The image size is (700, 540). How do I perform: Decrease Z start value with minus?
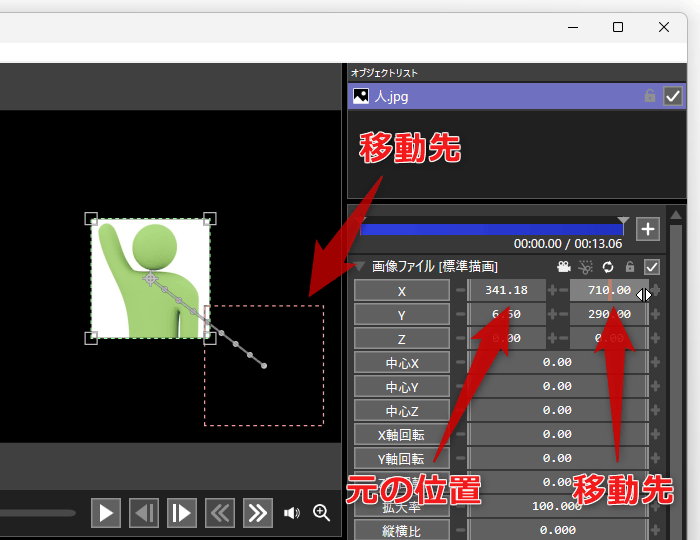[x=460, y=338]
